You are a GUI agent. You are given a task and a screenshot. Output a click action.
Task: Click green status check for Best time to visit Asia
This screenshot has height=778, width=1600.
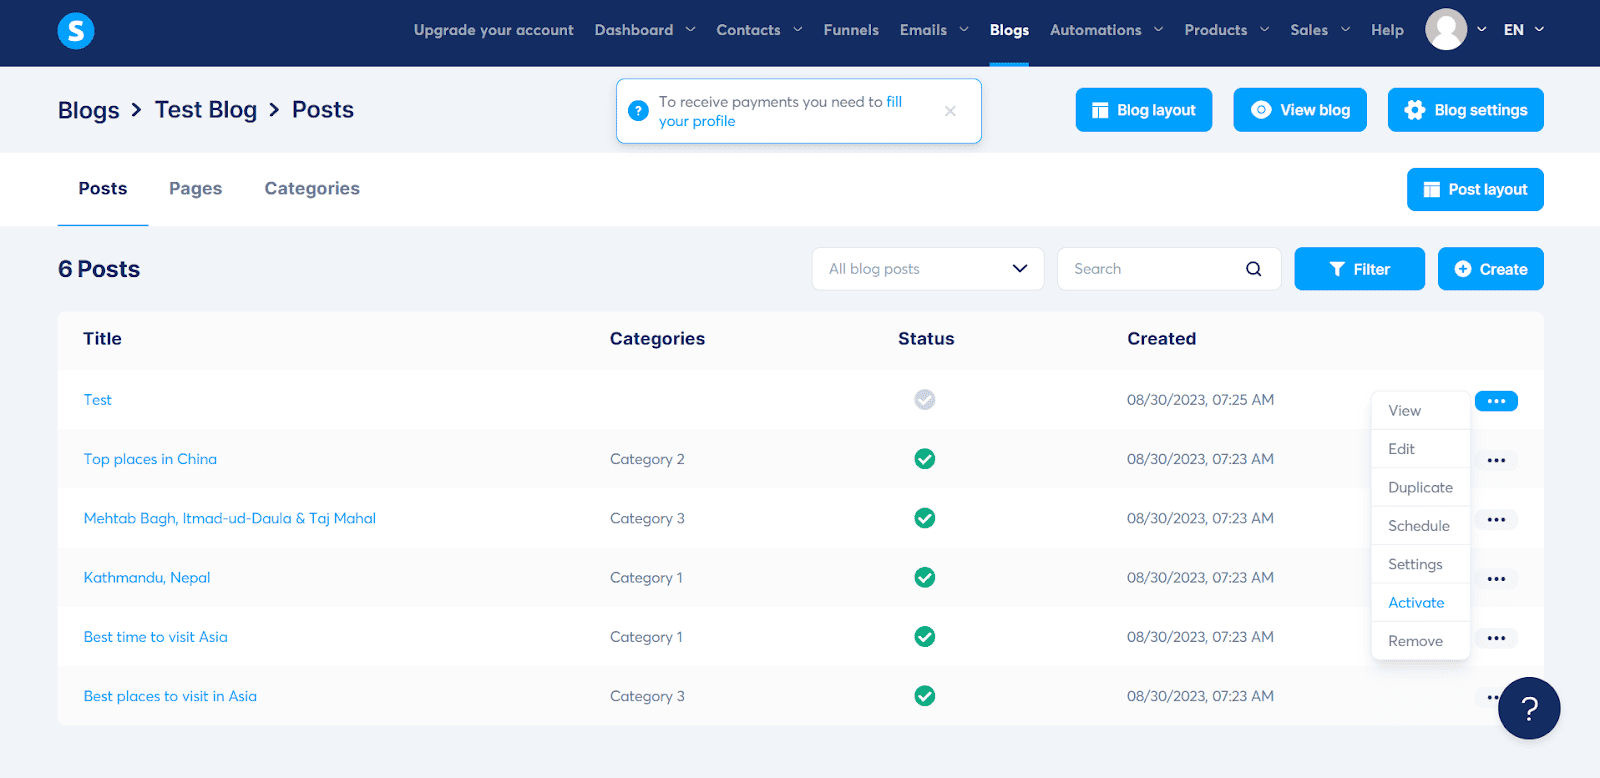point(925,637)
